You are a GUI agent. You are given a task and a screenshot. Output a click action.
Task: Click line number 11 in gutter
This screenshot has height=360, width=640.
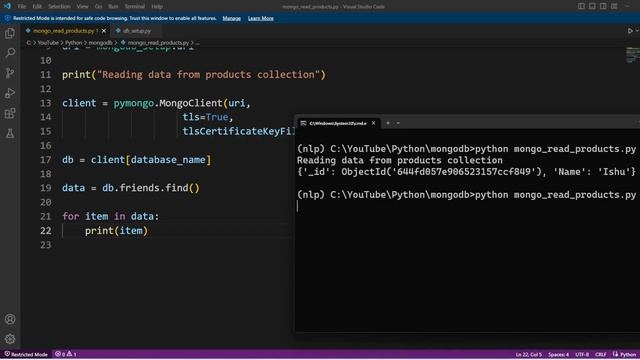[46, 75]
